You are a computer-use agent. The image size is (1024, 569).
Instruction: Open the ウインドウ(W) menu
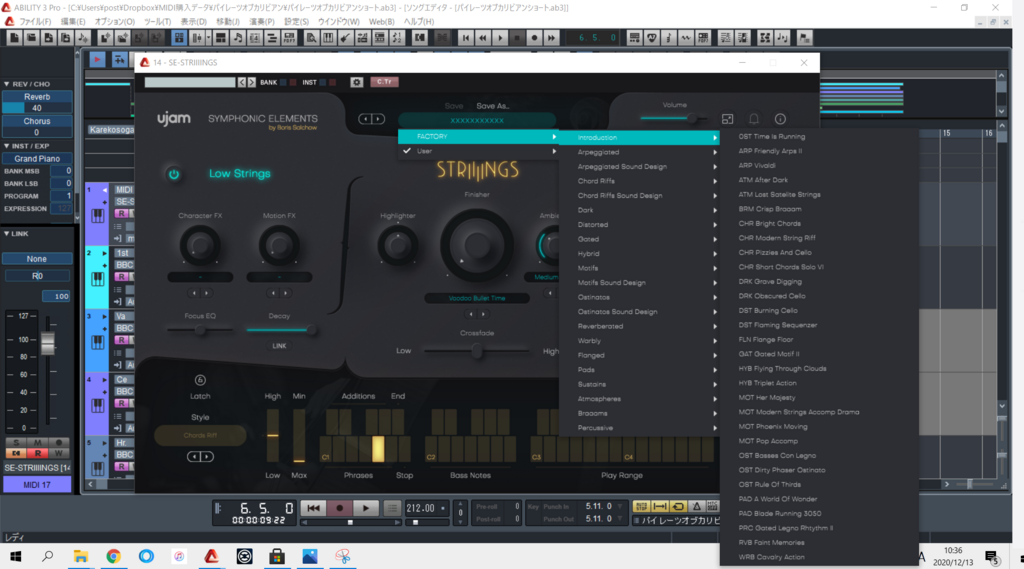click(338, 22)
